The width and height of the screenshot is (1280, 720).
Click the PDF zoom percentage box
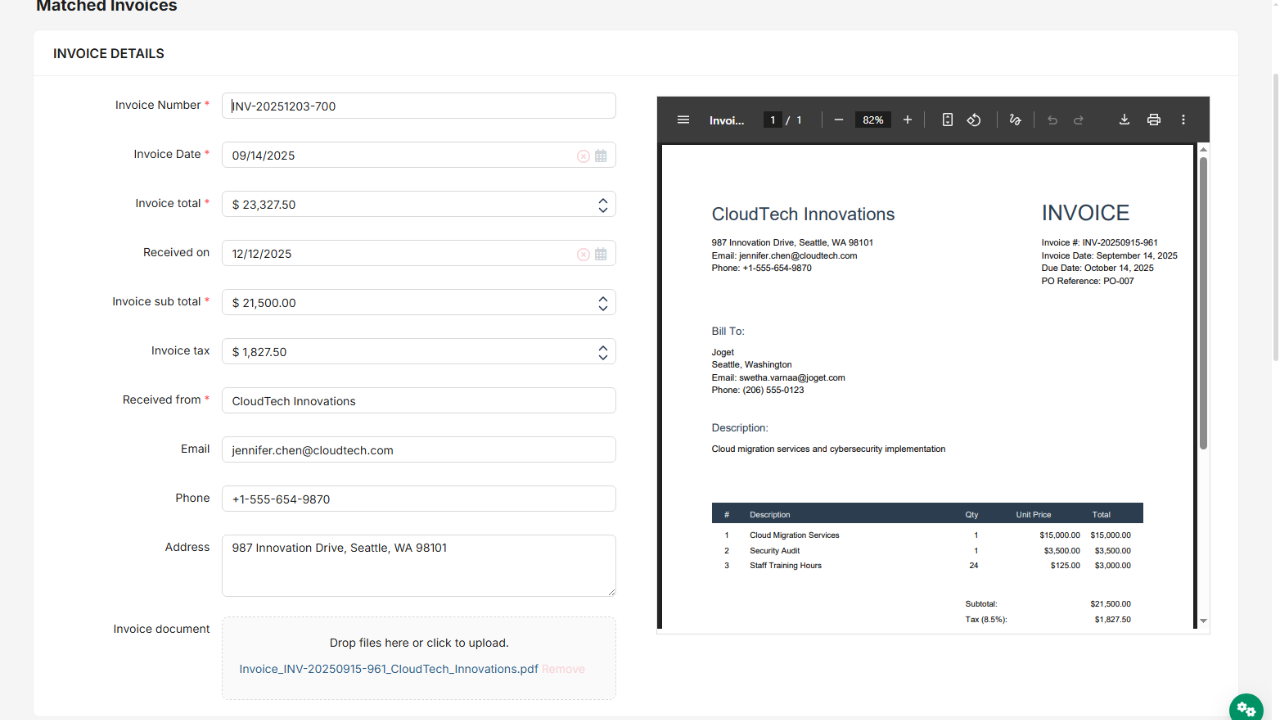873,120
